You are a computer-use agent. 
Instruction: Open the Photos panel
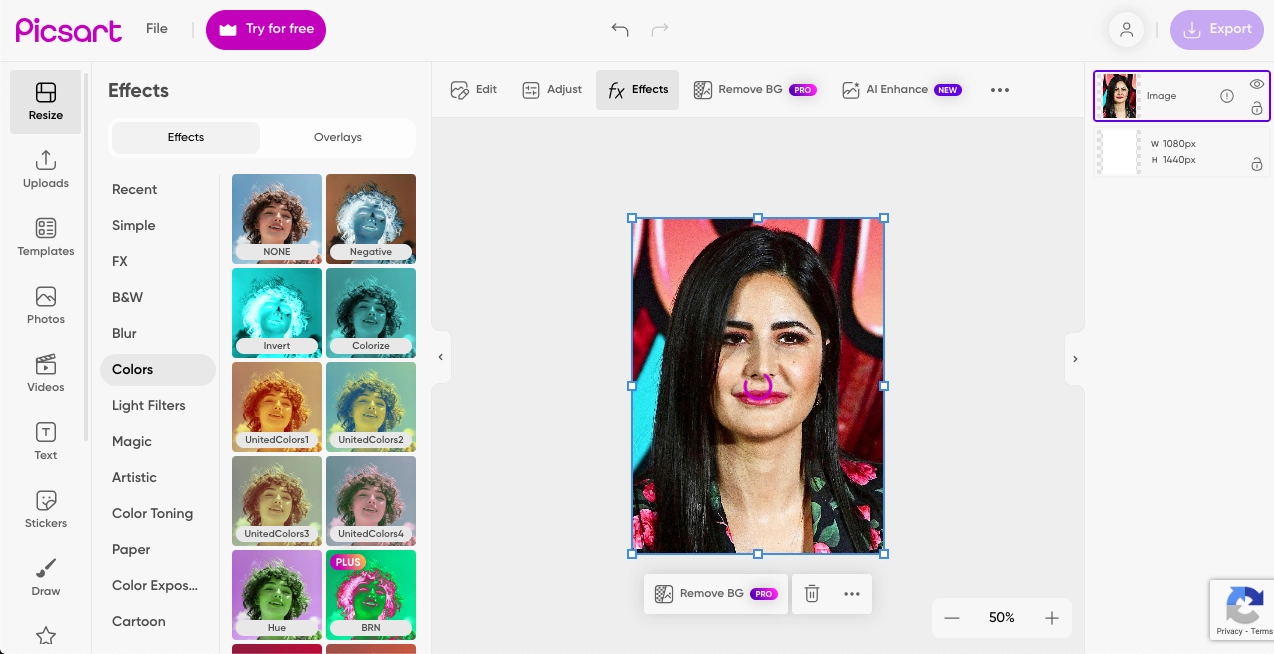click(46, 306)
